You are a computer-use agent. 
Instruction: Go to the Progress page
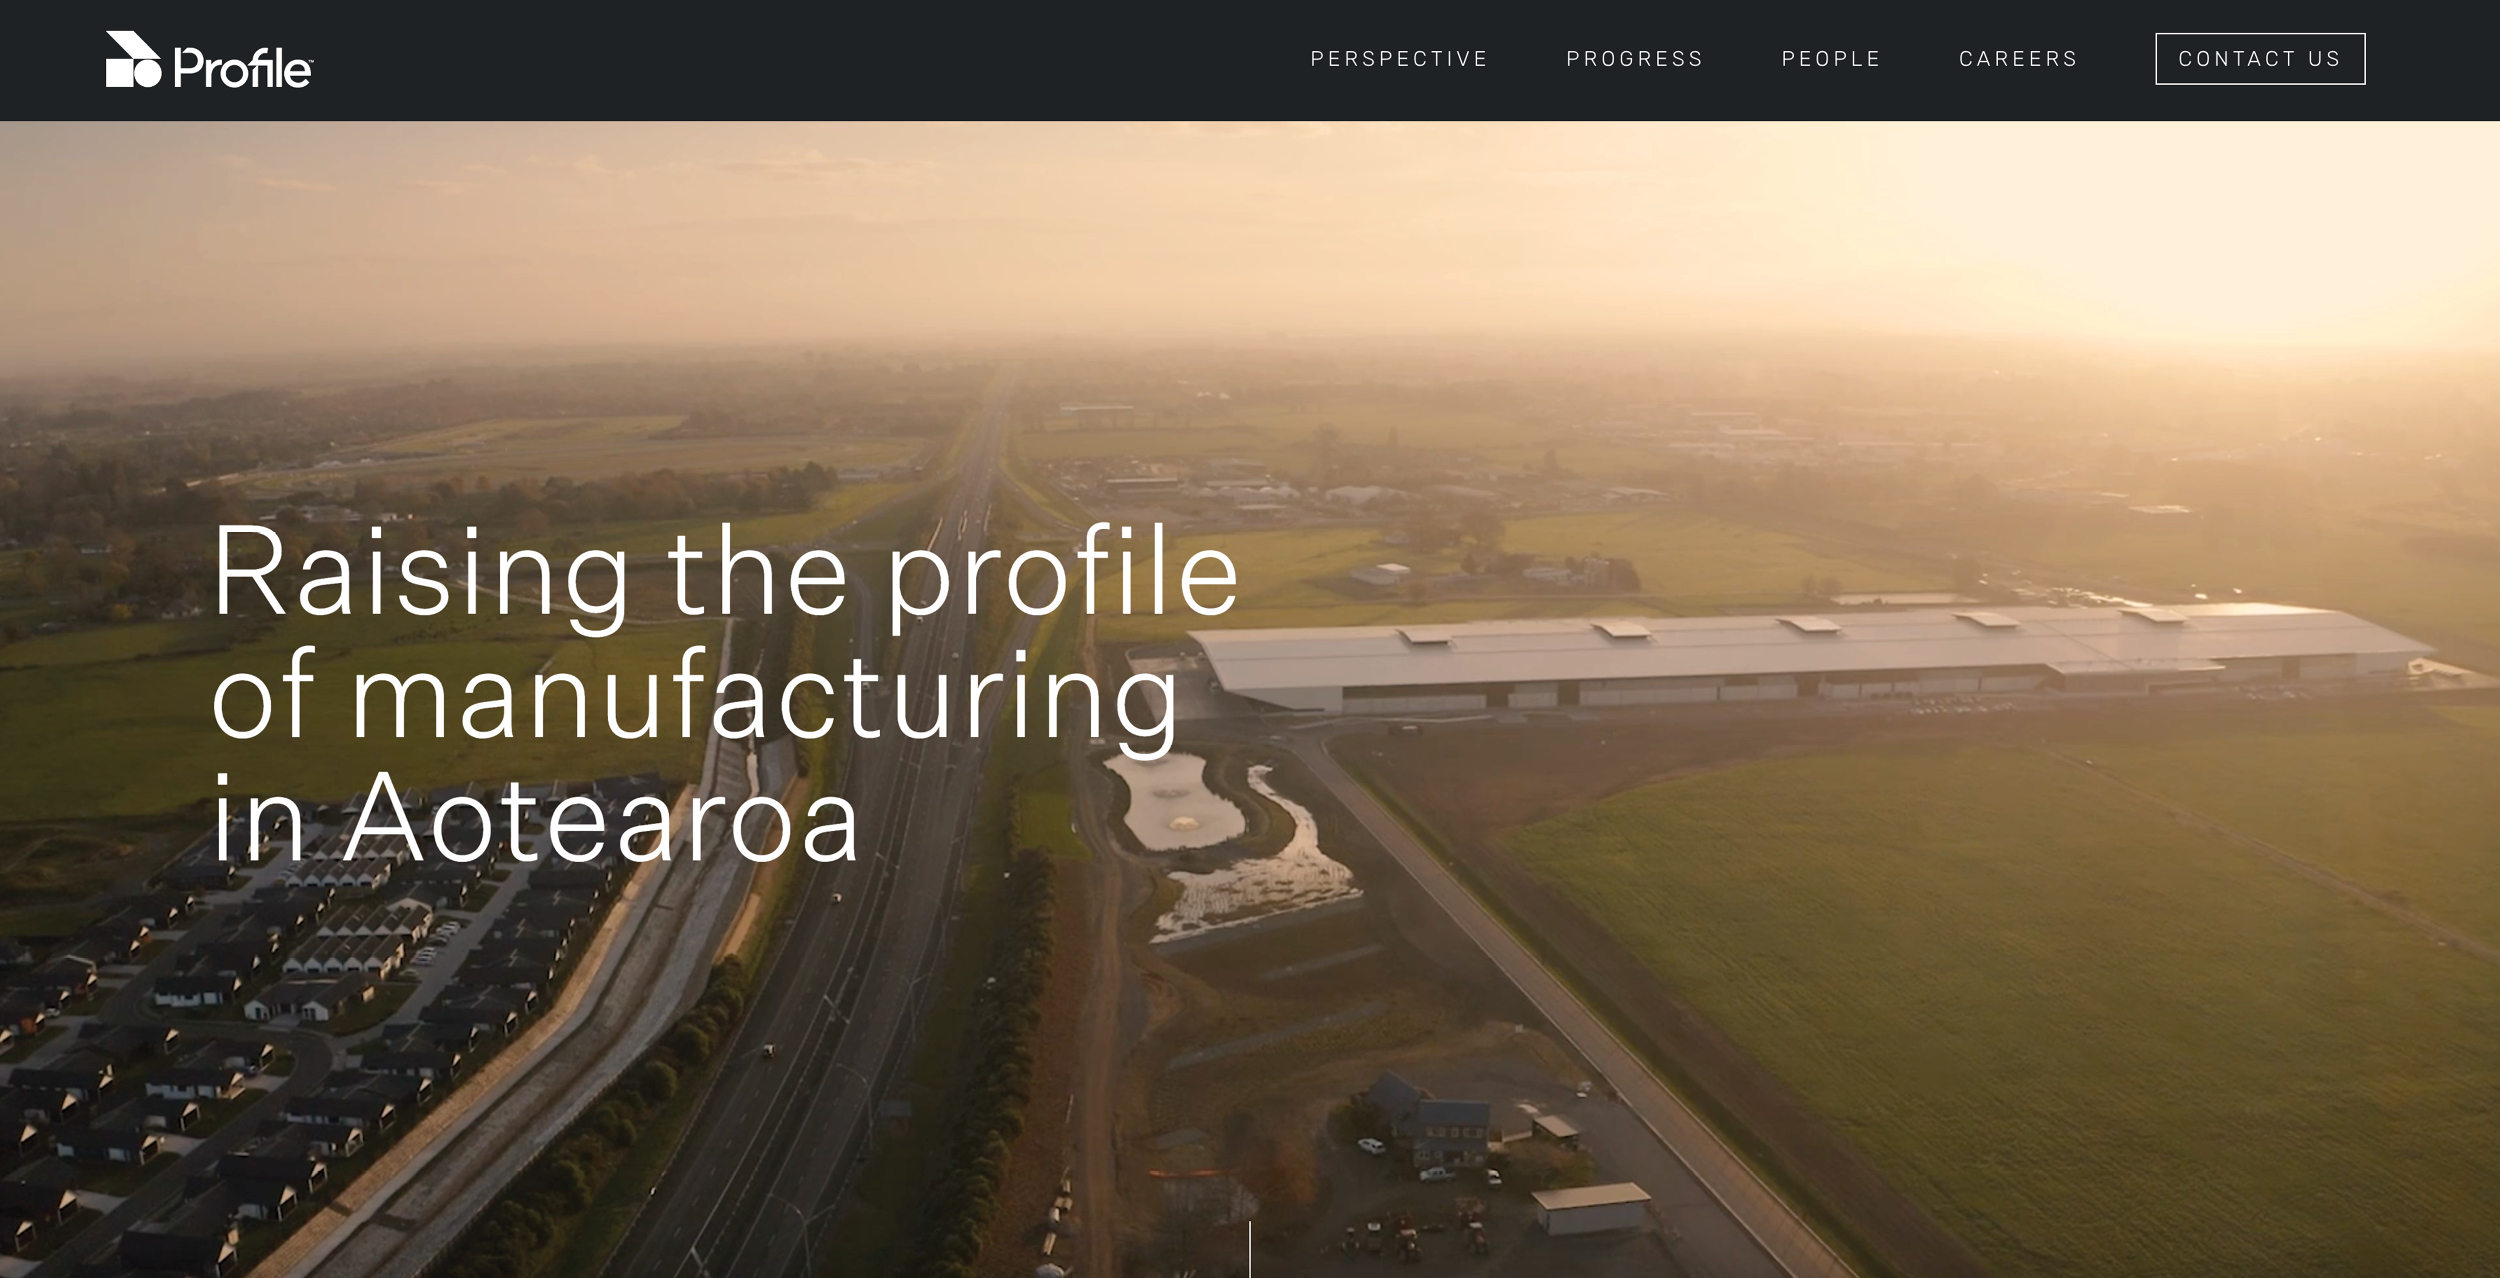tap(1634, 59)
